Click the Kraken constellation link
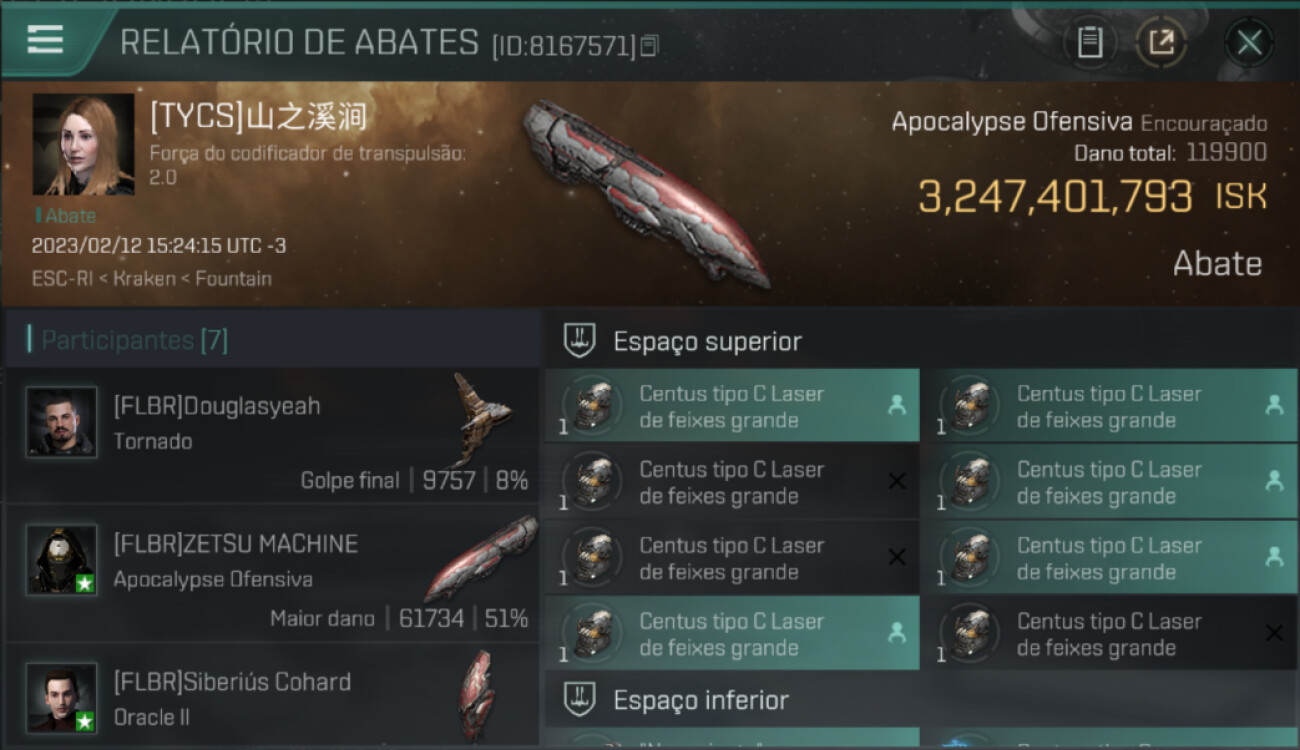This screenshot has width=1300, height=750. [x=145, y=279]
